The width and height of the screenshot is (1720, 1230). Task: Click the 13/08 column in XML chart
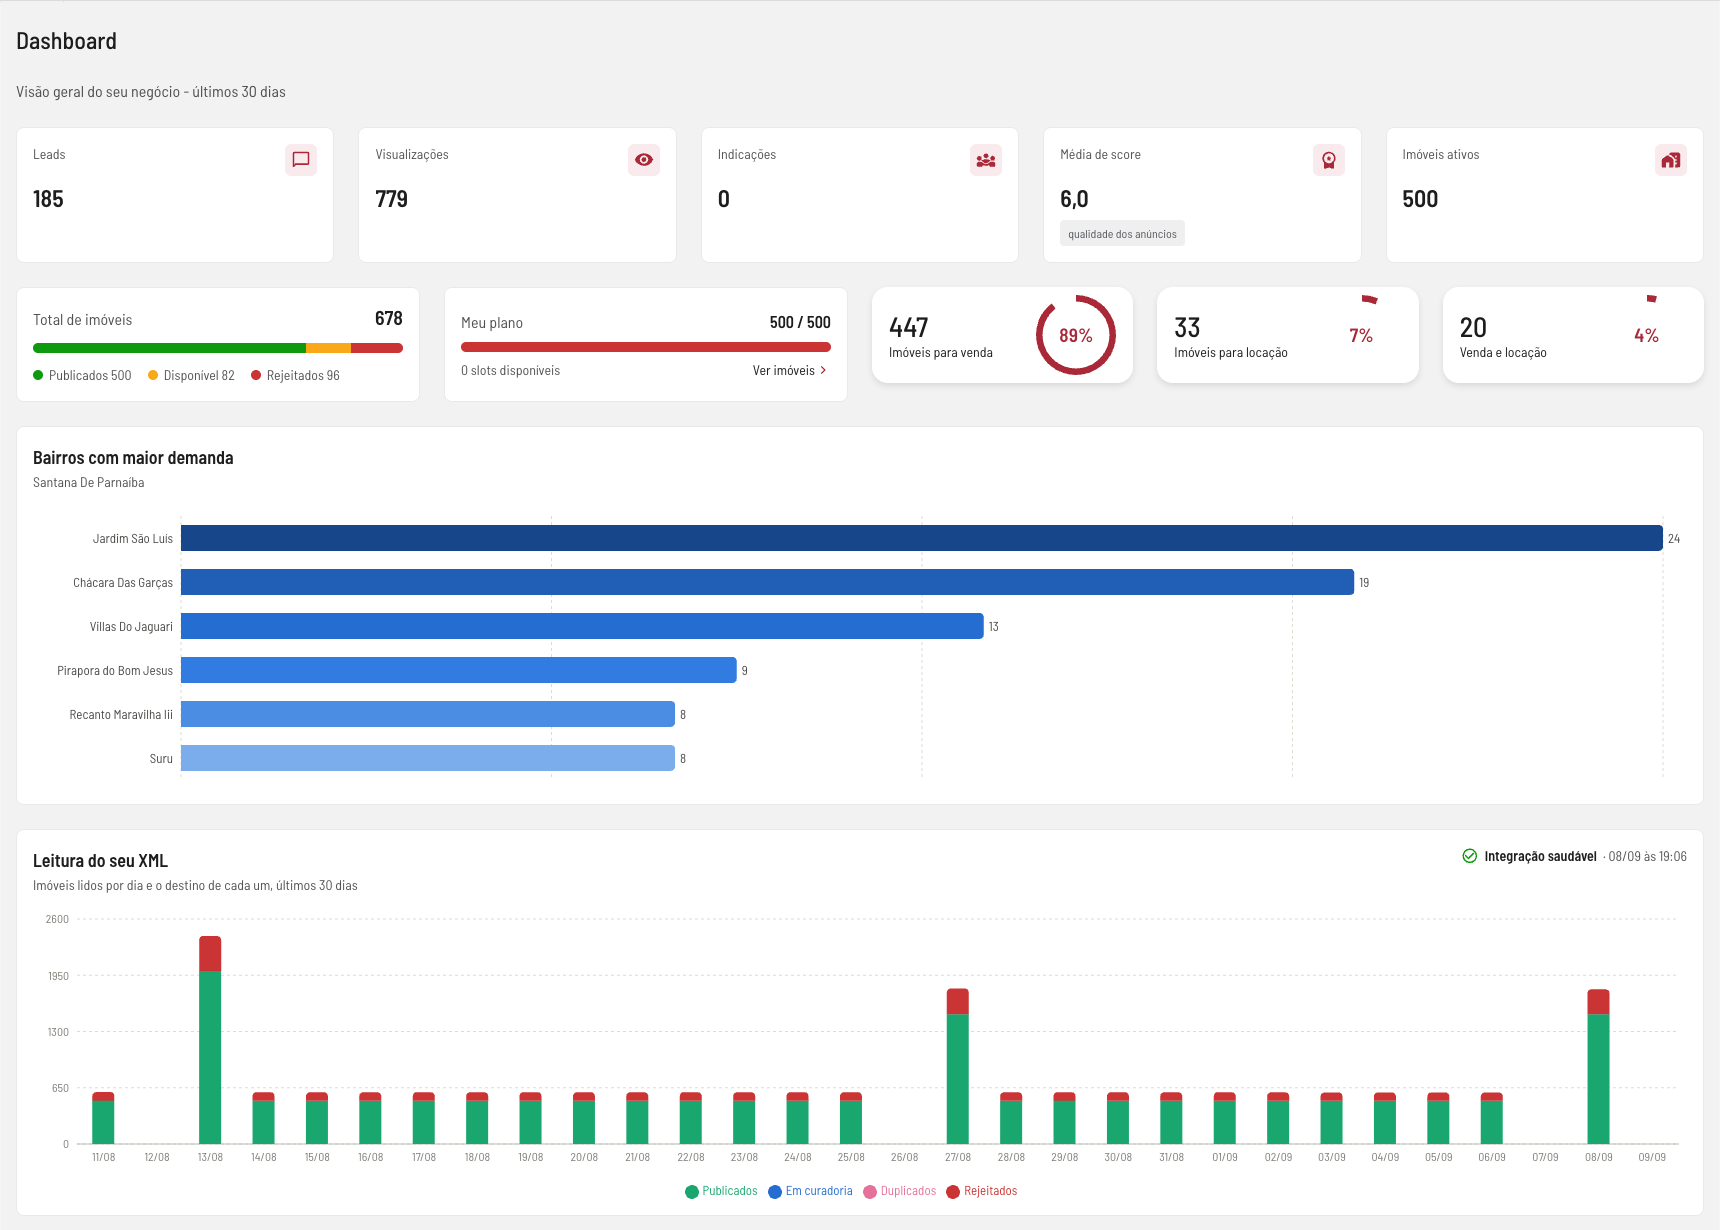(210, 1040)
